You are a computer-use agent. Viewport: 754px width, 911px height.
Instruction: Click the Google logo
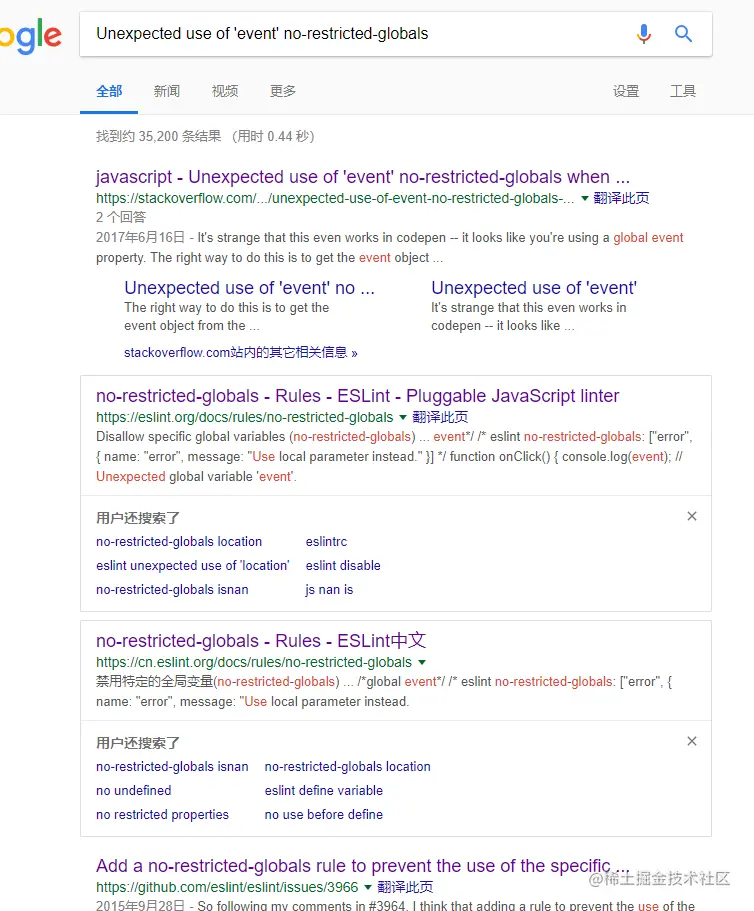(x=31, y=36)
